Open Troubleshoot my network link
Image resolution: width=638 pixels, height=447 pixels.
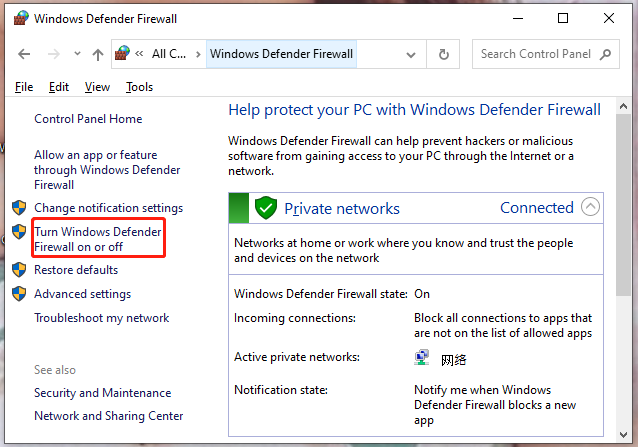[x=101, y=318]
